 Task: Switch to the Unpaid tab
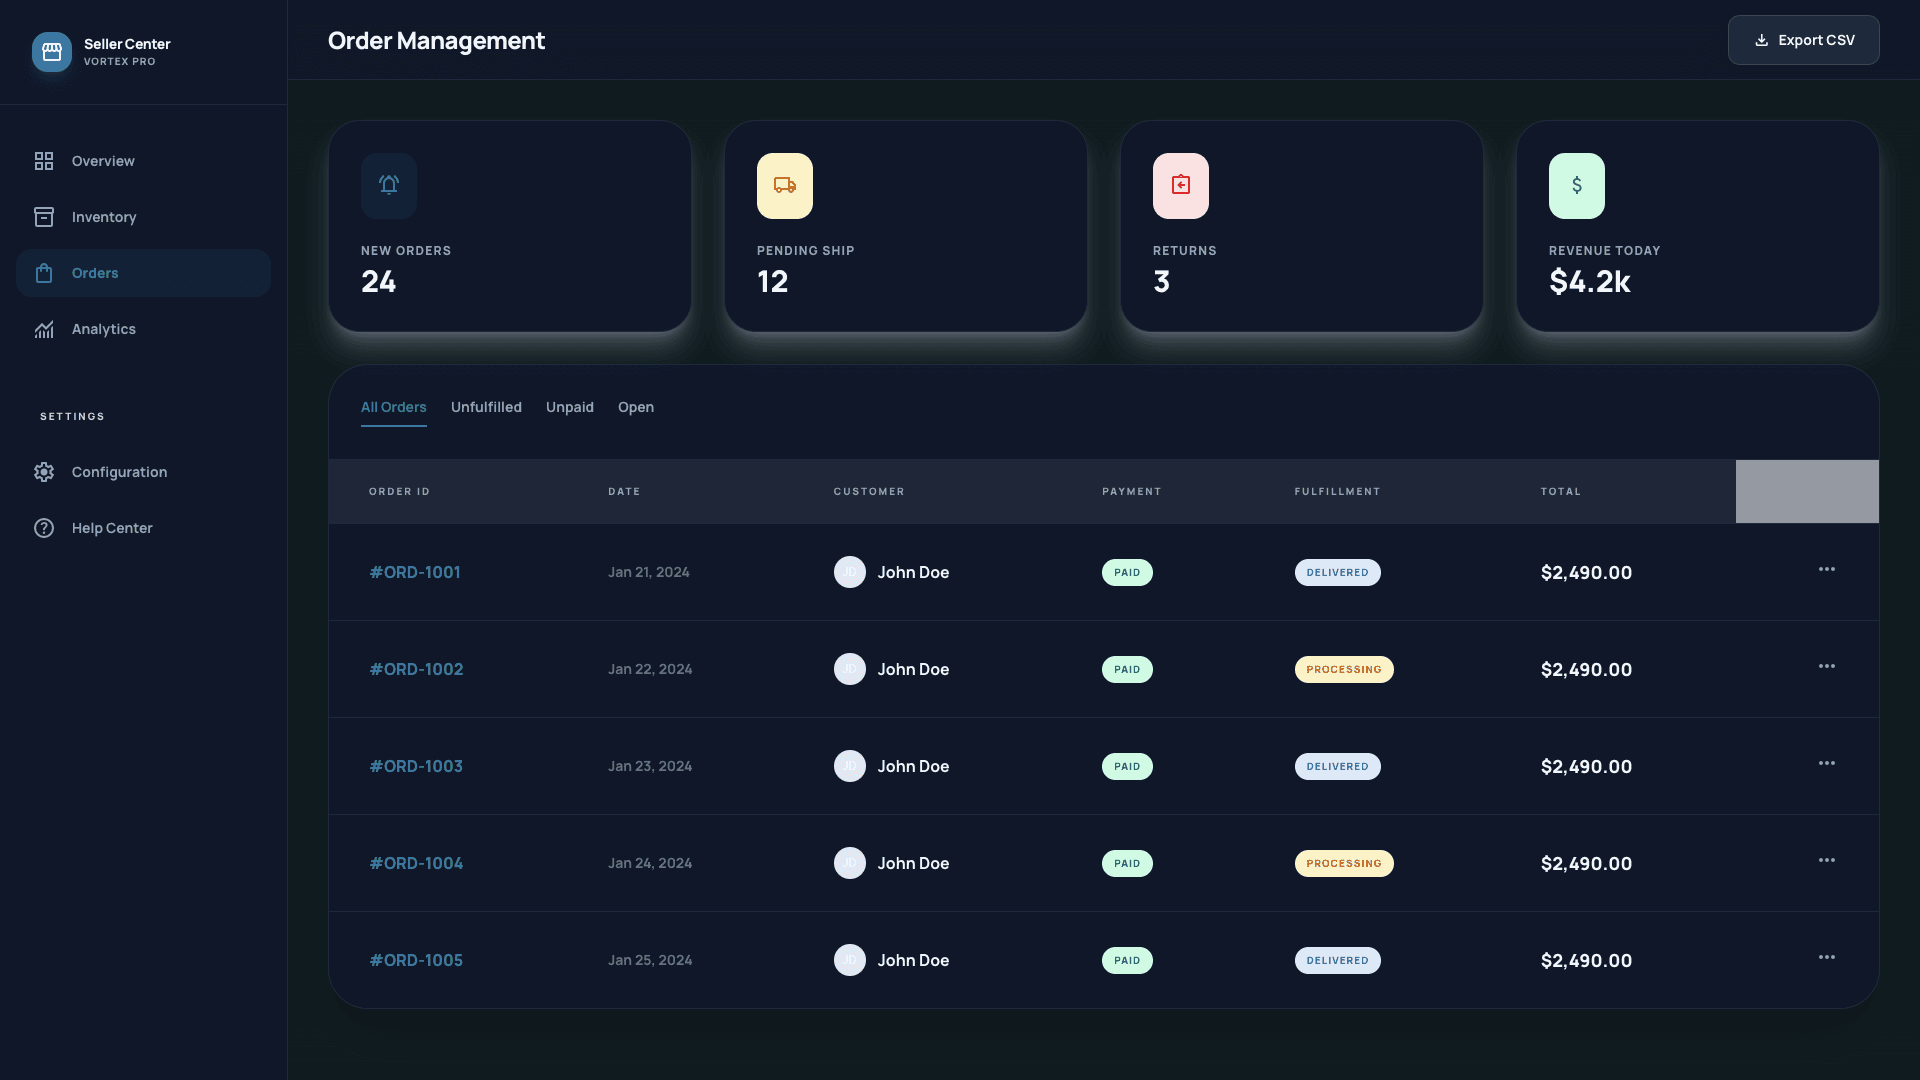[x=569, y=407]
